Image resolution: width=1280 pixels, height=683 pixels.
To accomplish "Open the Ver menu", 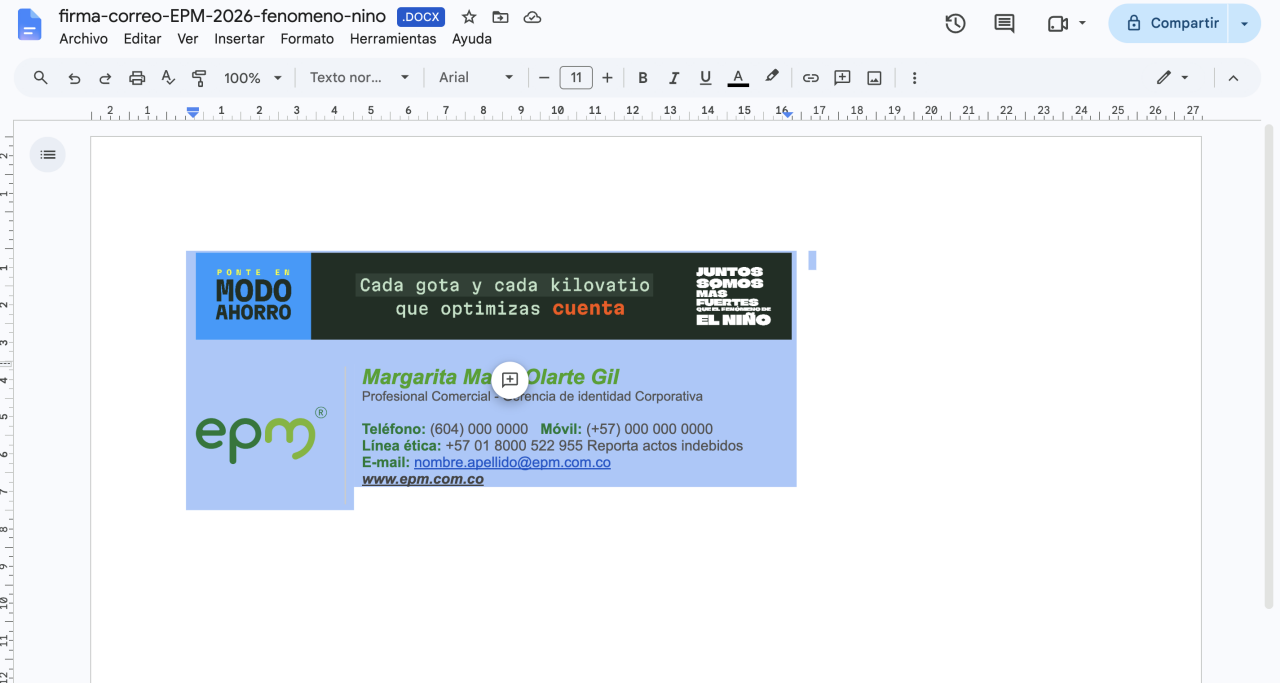I will tap(188, 39).
